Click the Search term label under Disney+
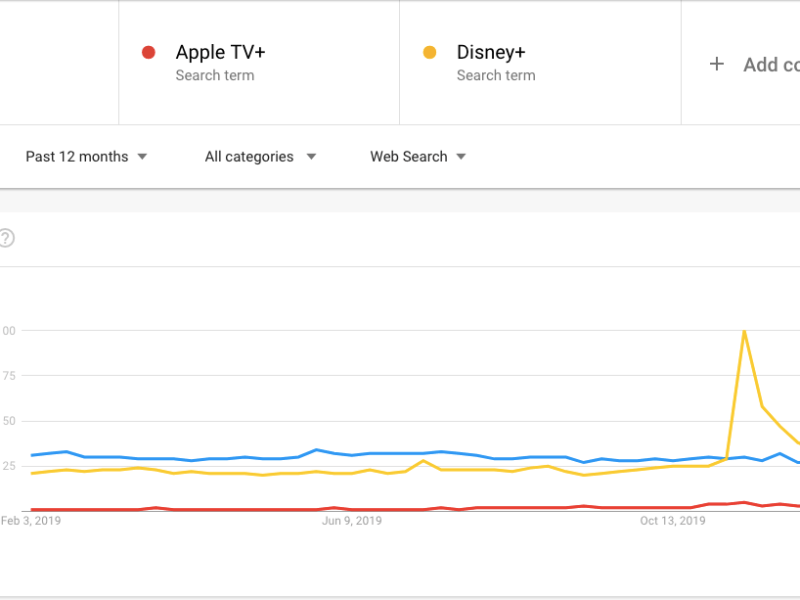The height and width of the screenshot is (600, 800). click(496, 75)
